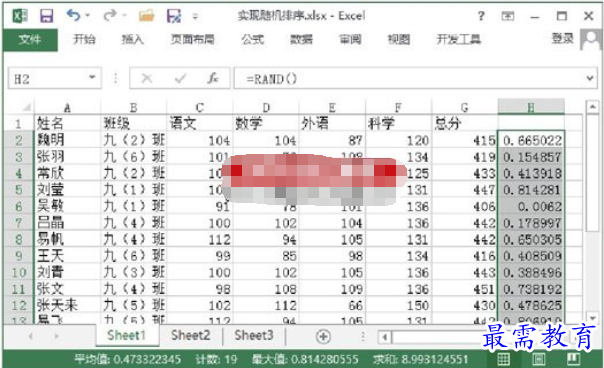
Task: Click the cell 总分 header in G1
Action: click(x=465, y=123)
